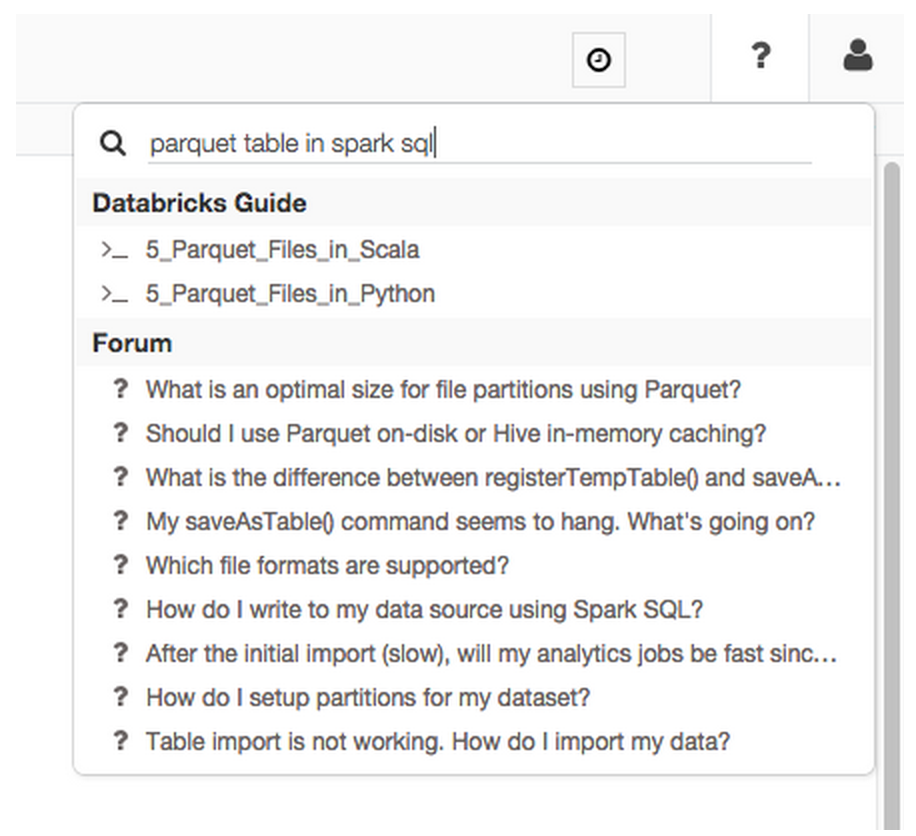Click the clock history icon
Image resolution: width=916 pixels, height=836 pixels.
pyautogui.click(x=598, y=60)
